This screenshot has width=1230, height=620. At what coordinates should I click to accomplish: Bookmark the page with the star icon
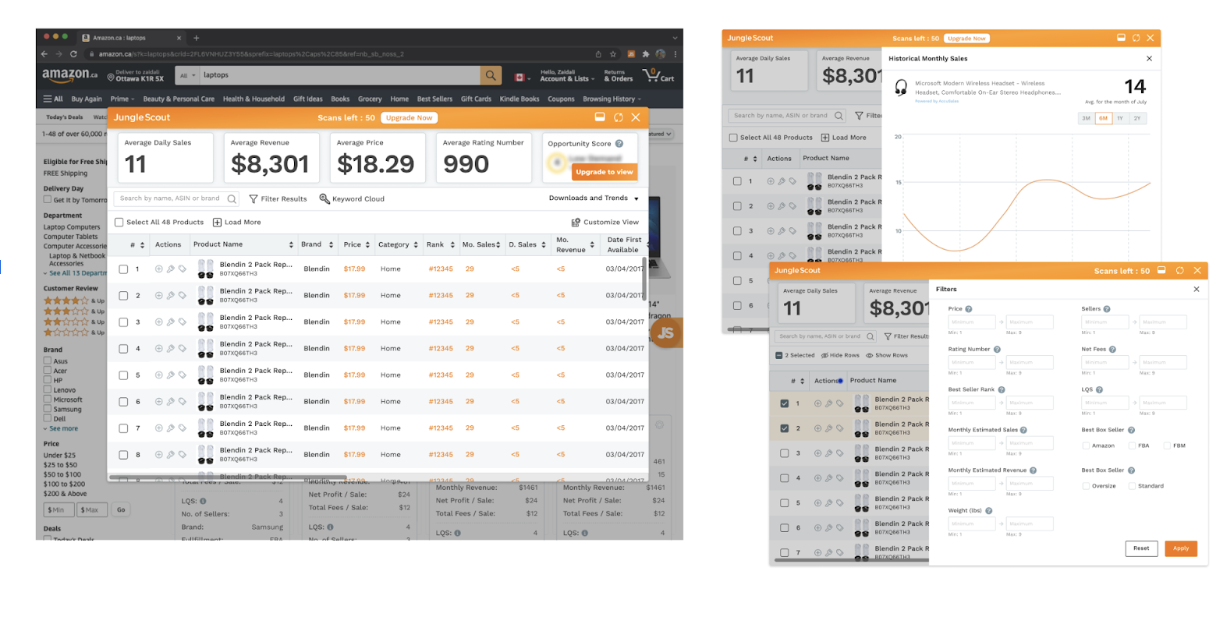coord(612,54)
